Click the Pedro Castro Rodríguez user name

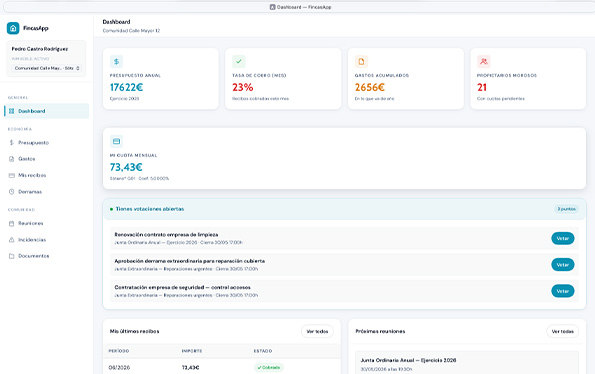coord(40,49)
